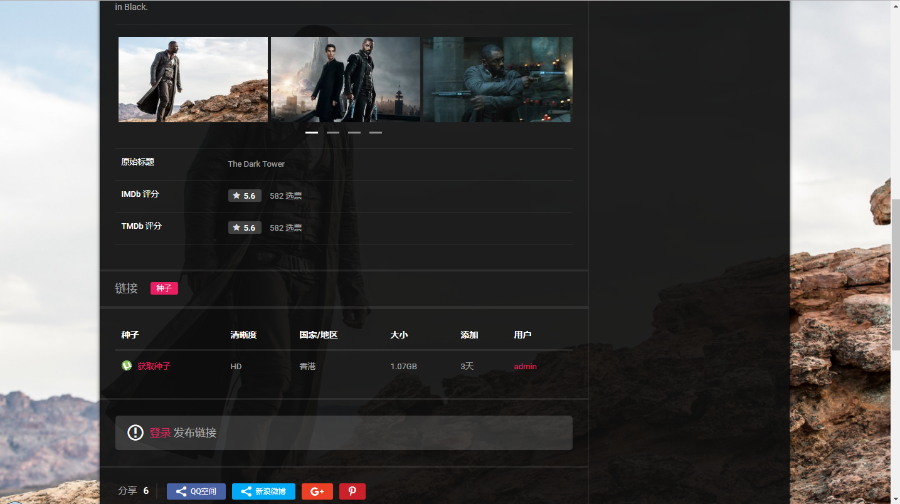
Task: Select the second carousel indicator dash
Action: pos(333,133)
